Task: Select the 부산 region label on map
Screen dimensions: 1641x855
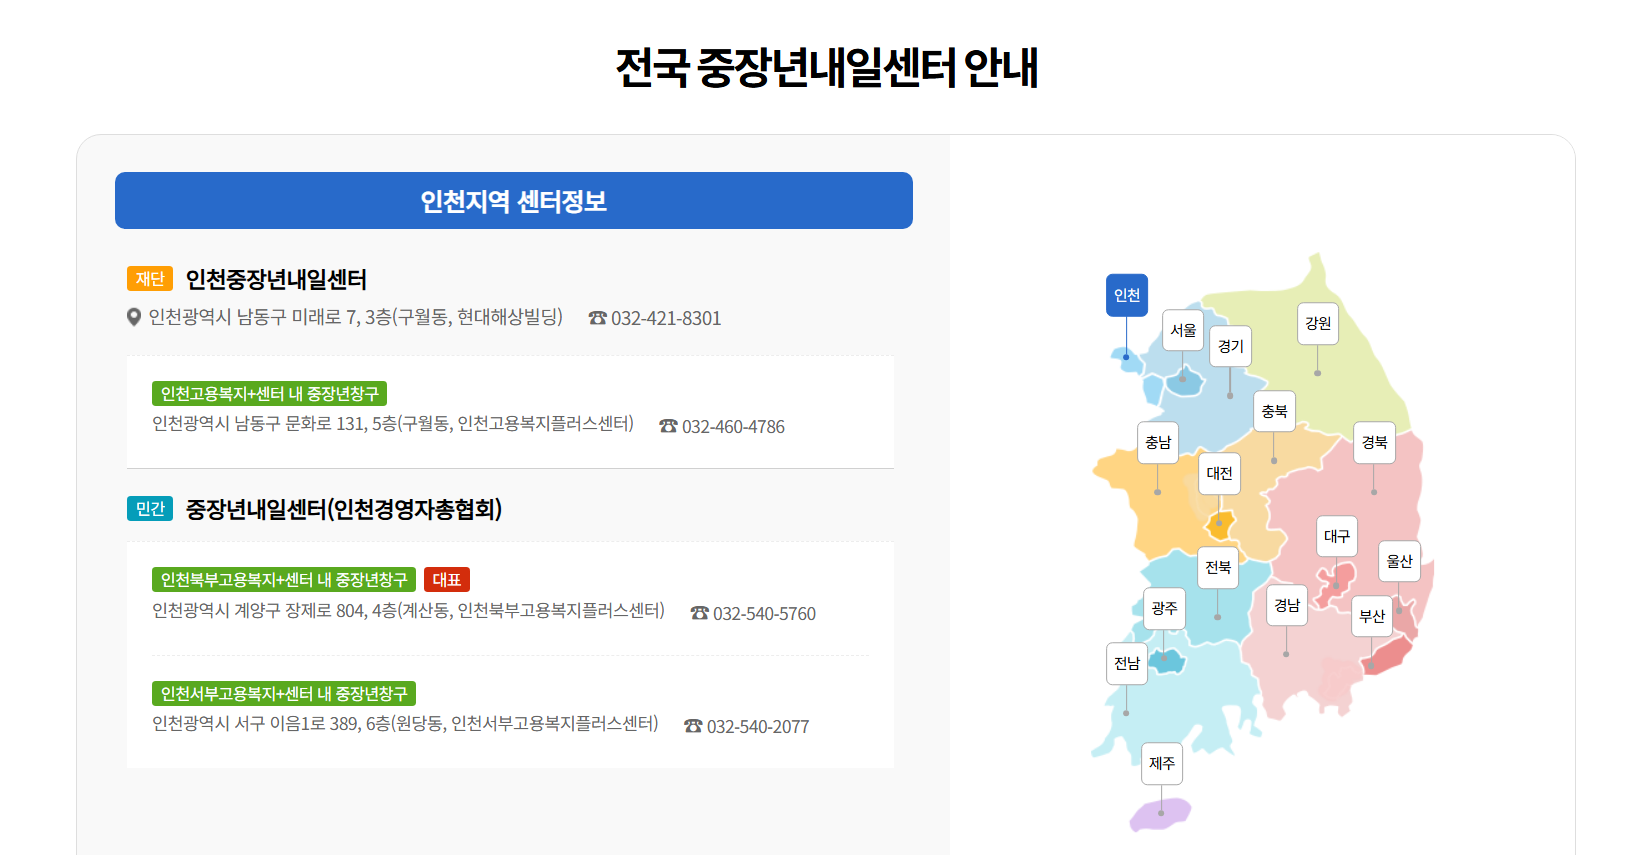Action: coord(1371,616)
